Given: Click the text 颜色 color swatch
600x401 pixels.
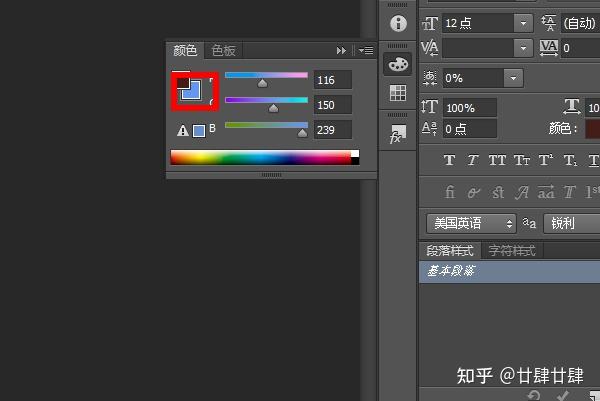Looking at the screenshot, I should click(x=593, y=129).
